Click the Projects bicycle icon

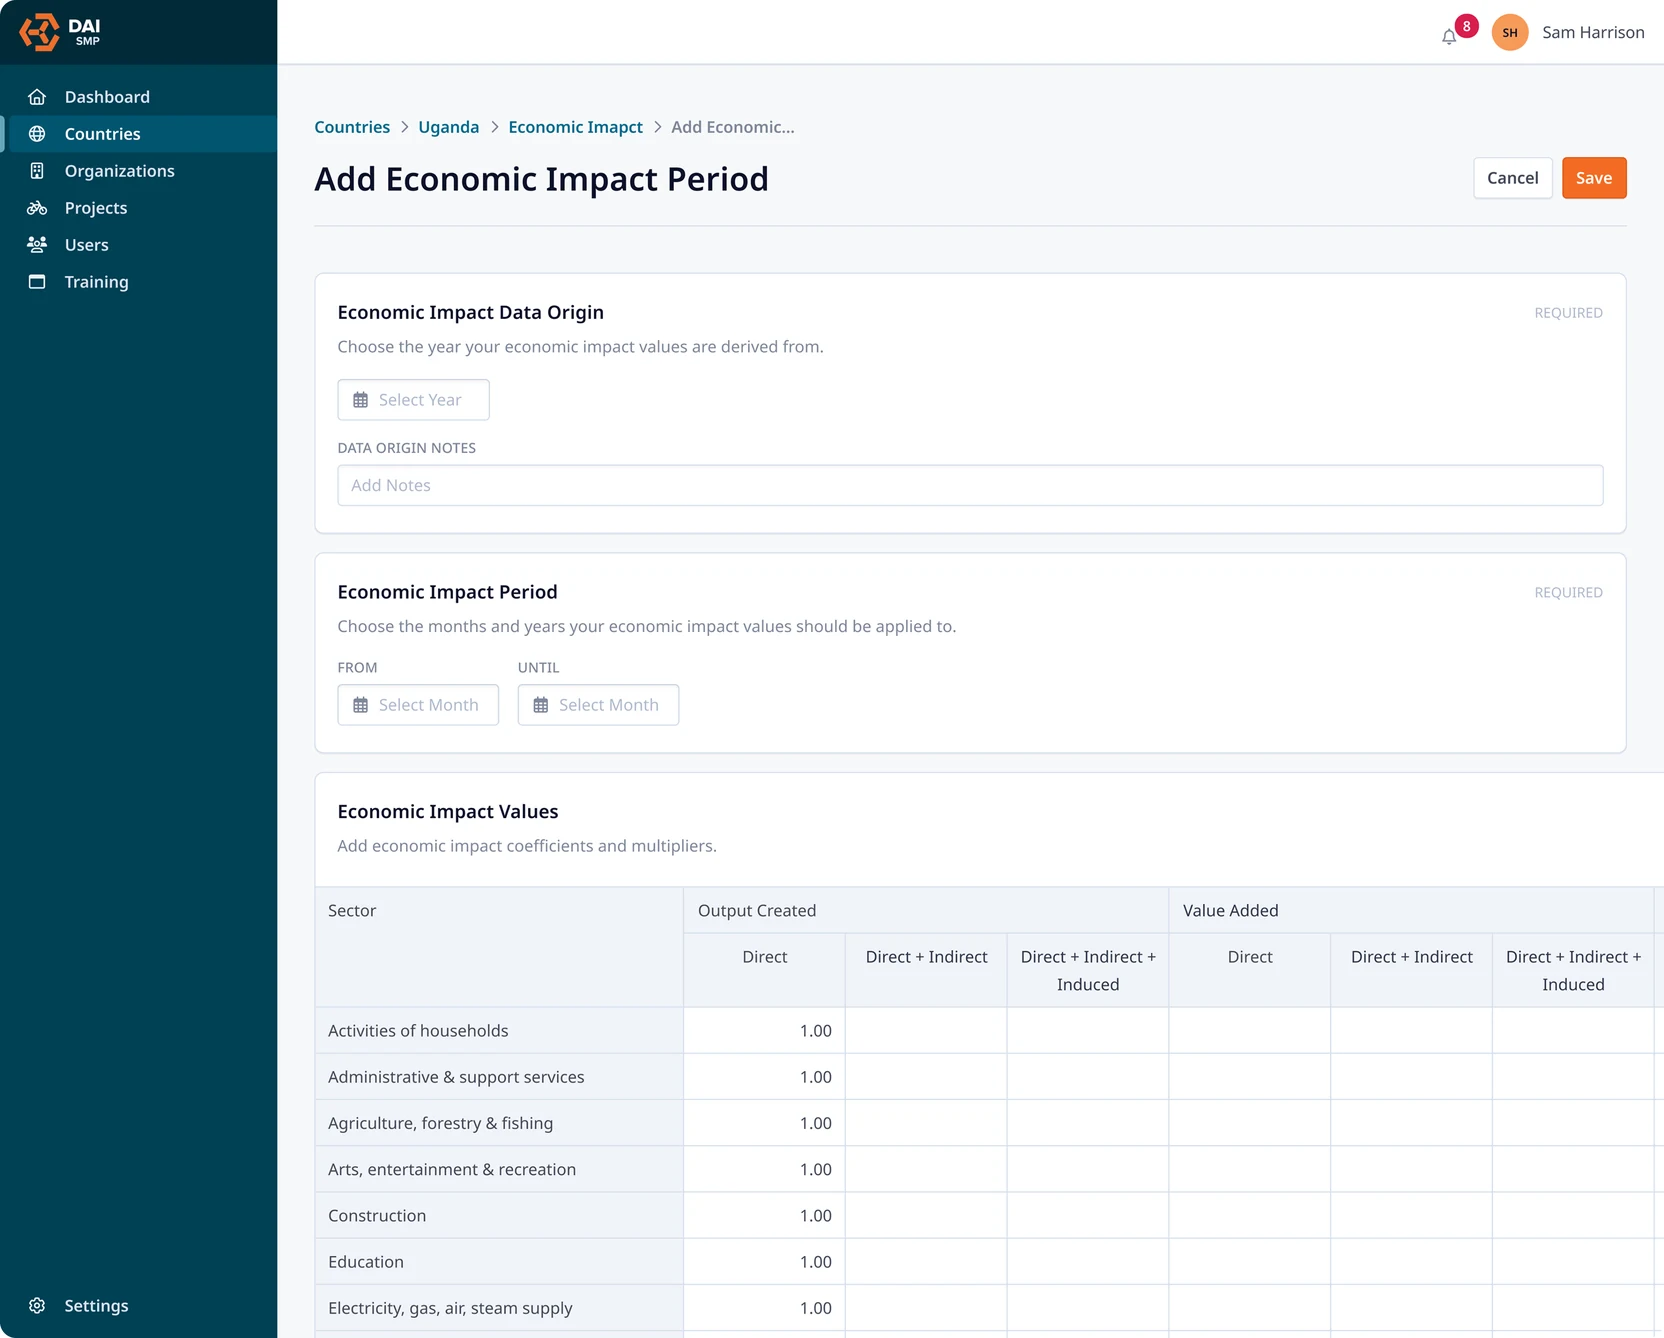[x=37, y=208]
